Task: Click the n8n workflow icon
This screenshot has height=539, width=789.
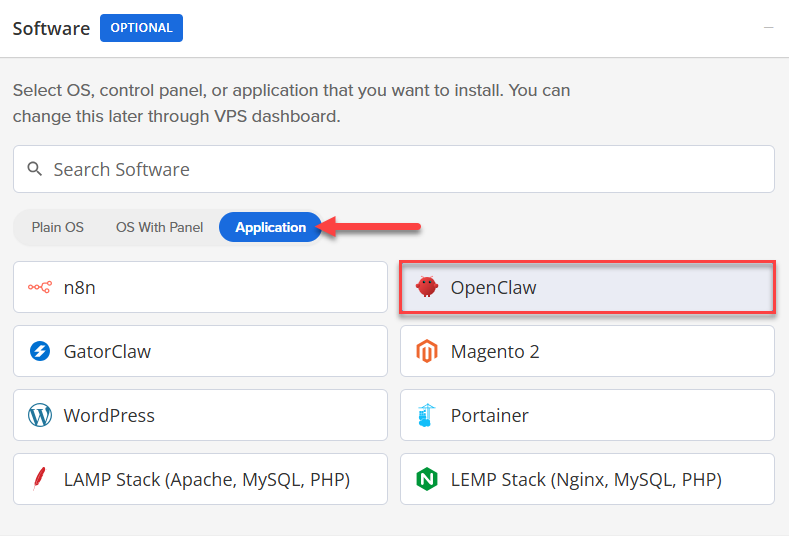Action: pyautogui.click(x=40, y=287)
